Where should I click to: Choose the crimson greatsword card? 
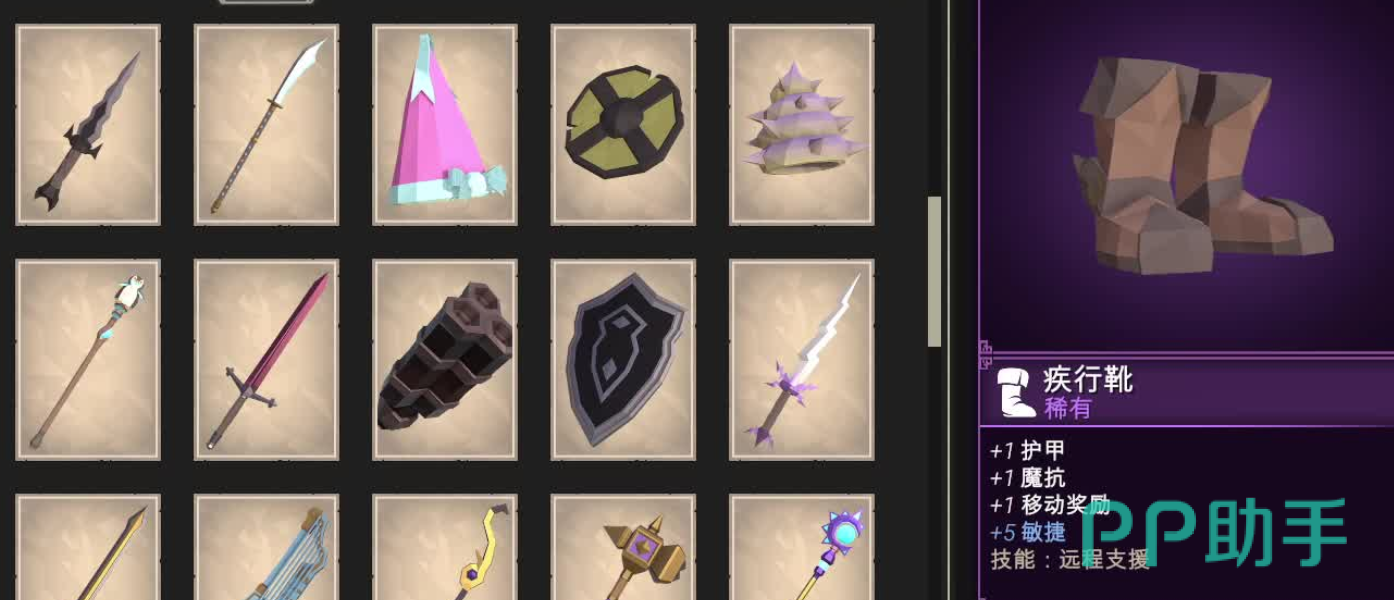pos(267,360)
